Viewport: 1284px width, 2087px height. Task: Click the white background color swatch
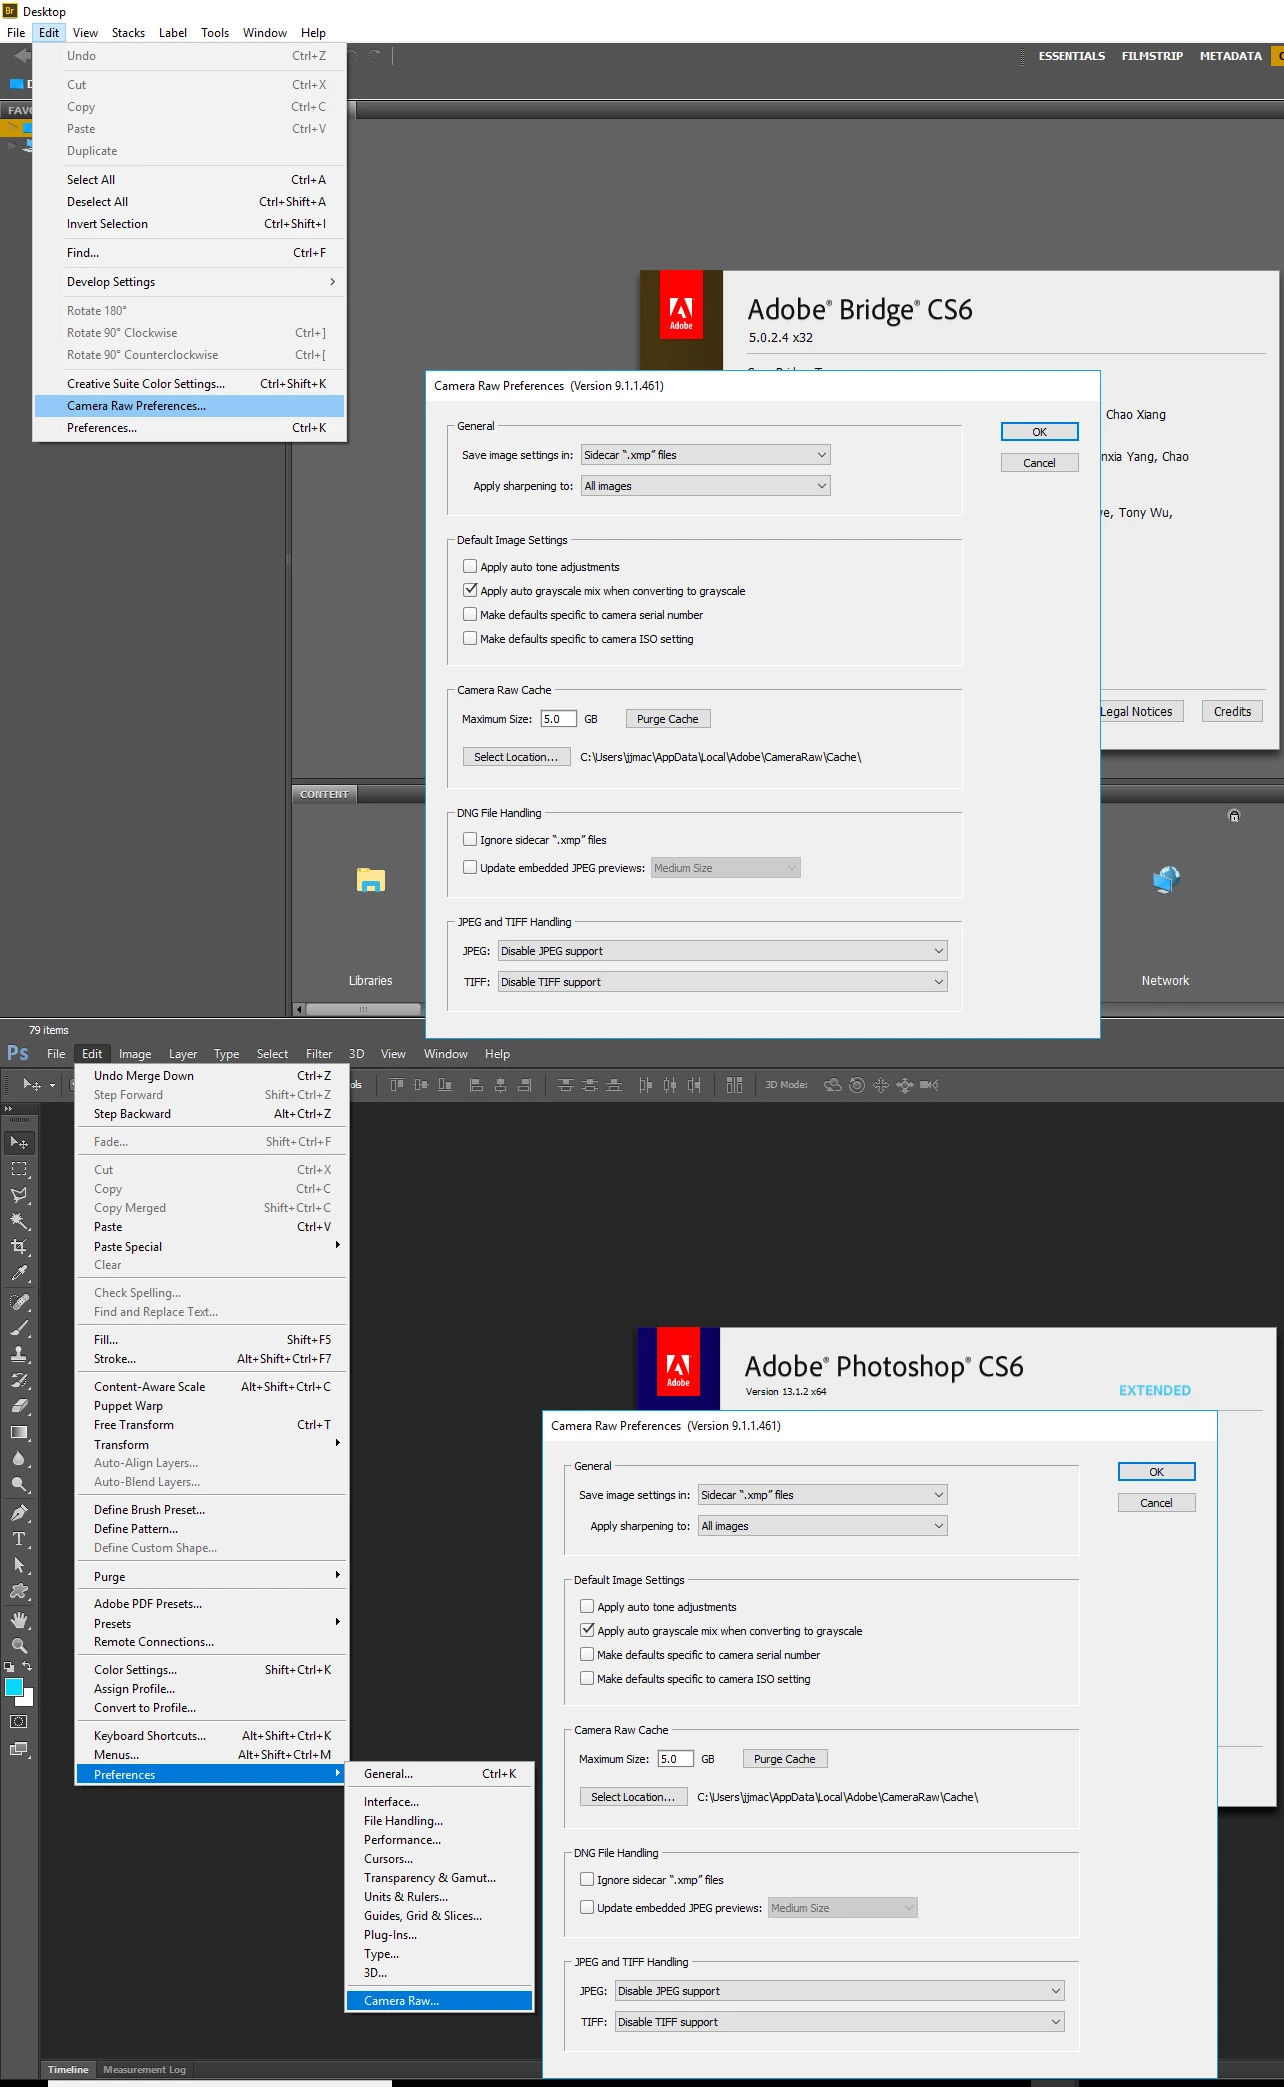click(28, 1699)
